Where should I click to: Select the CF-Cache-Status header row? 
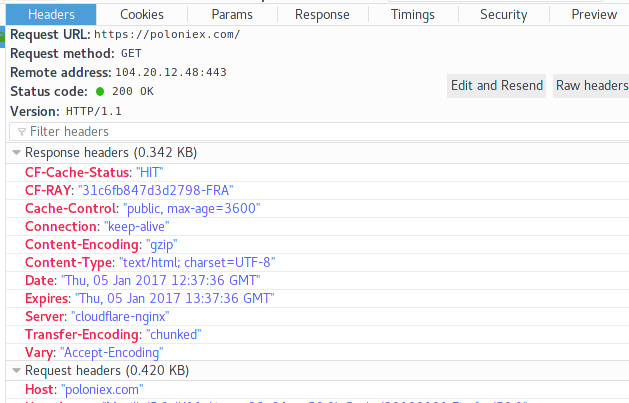pos(317,172)
